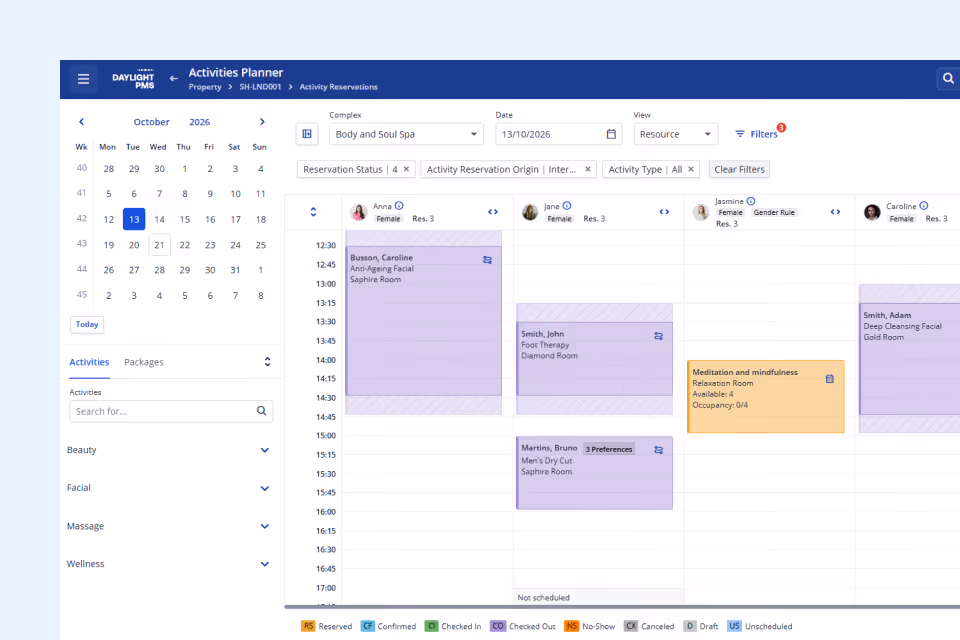Viewport: 960px width, 640px height.
Task: Open Busson, Caroline Anti-Ageing Facial reservation
Action: (424, 321)
